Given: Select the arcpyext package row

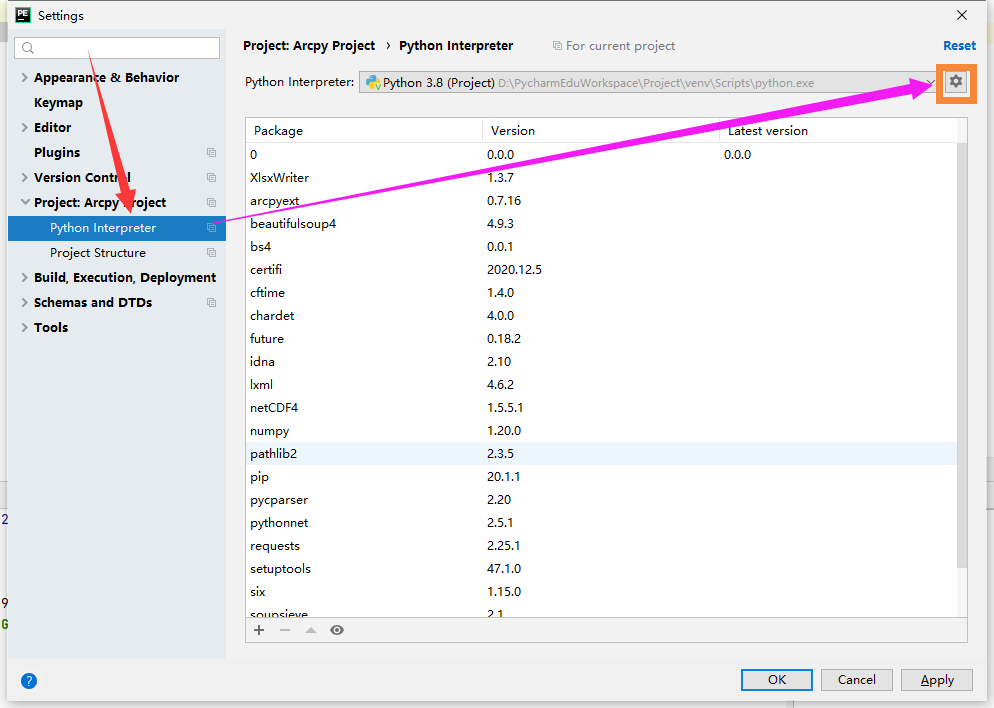Looking at the screenshot, I should 601,201.
